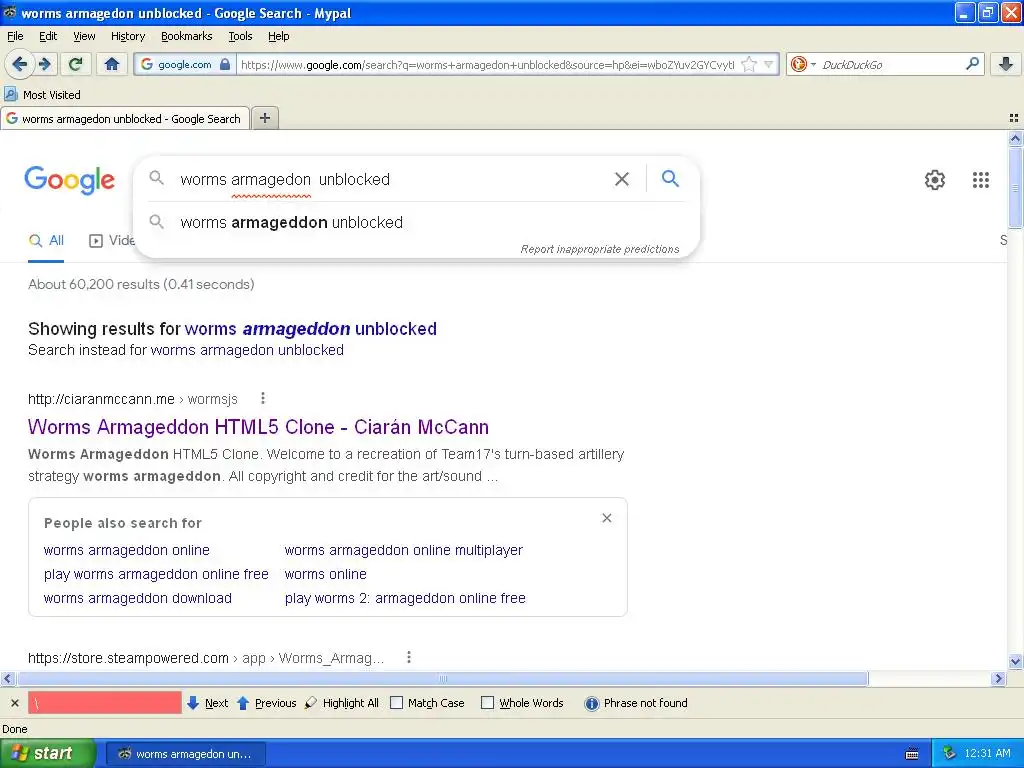
Task: Click the vertical scrollbar up arrow
Action: pyautogui.click(x=1015, y=138)
